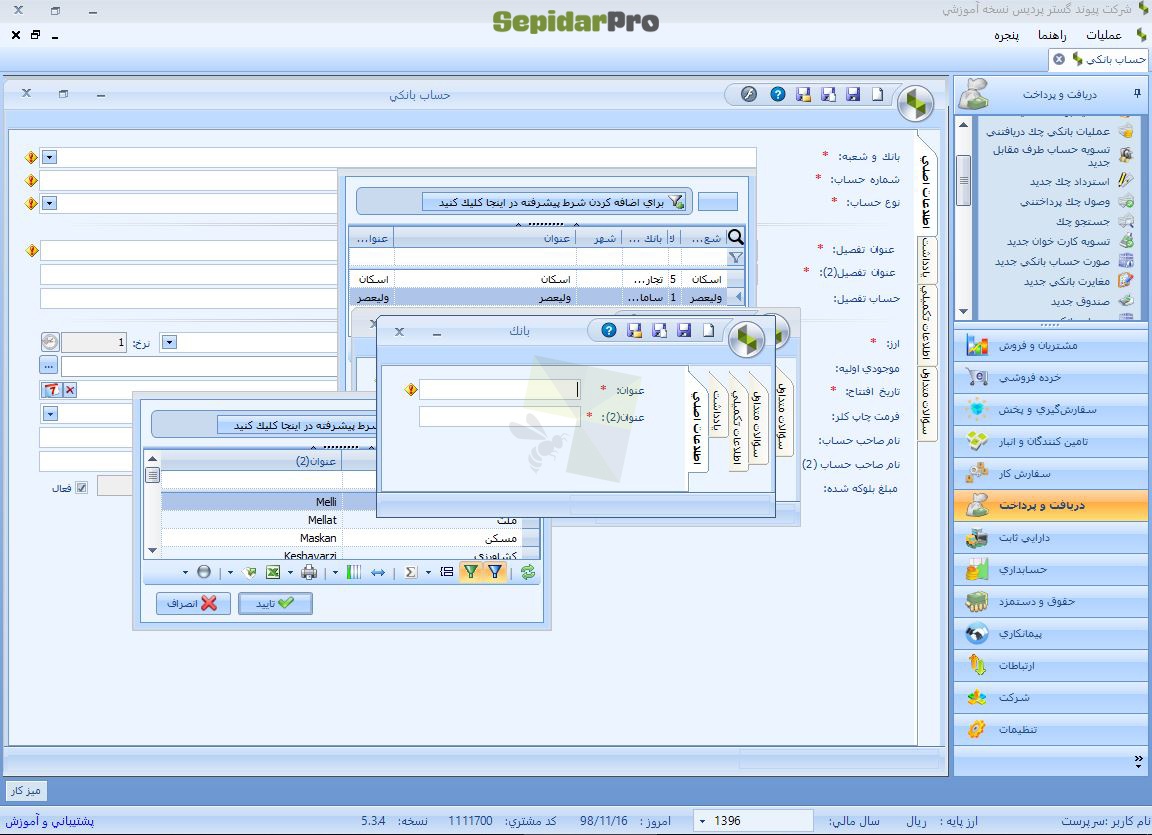The image size is (1152, 835).
Task: Click printer icon in list toolbar
Action: [x=309, y=572]
